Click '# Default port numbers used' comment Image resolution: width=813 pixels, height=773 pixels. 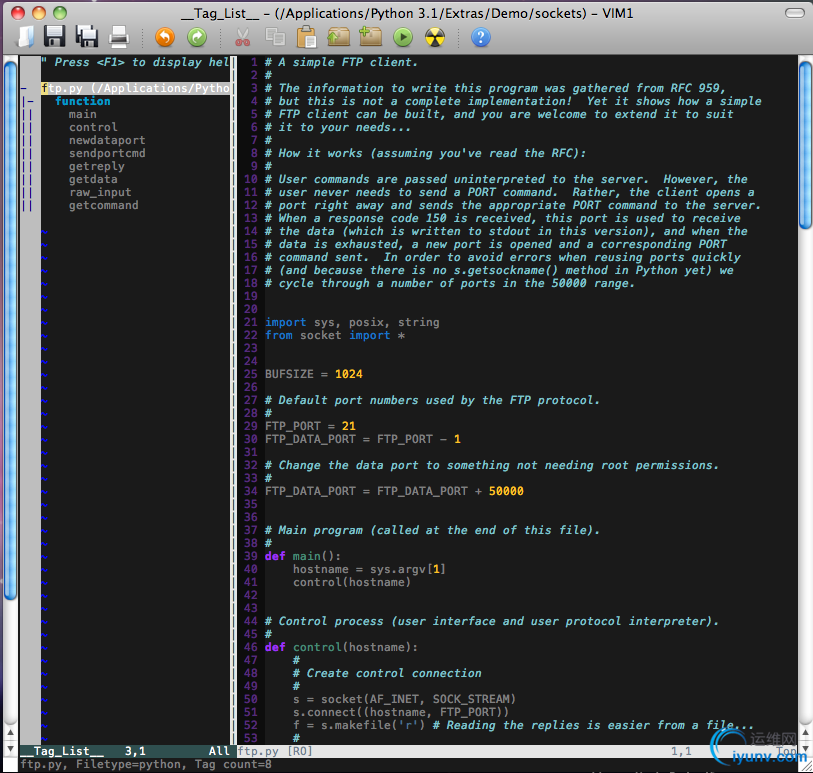coord(432,400)
